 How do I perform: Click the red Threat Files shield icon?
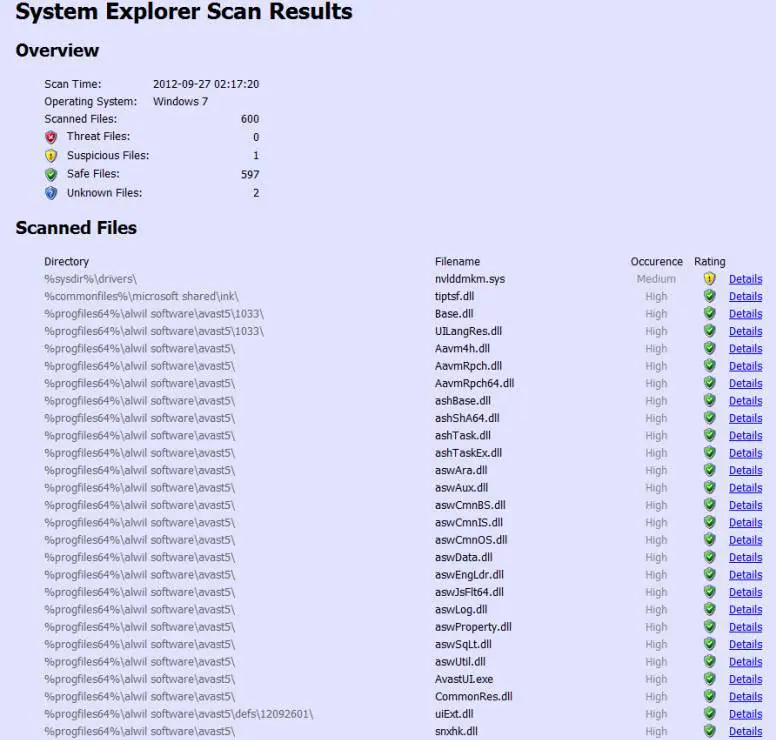[x=51, y=137]
